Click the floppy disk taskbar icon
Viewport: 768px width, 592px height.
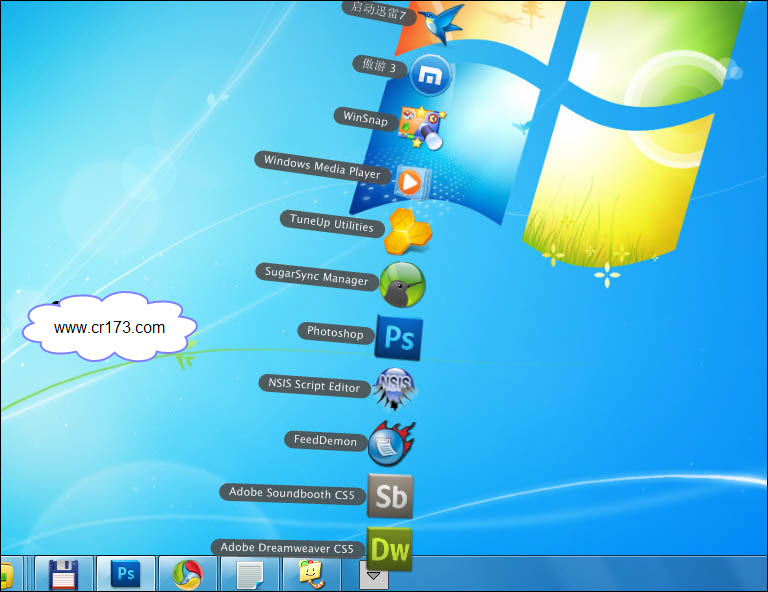point(64,574)
